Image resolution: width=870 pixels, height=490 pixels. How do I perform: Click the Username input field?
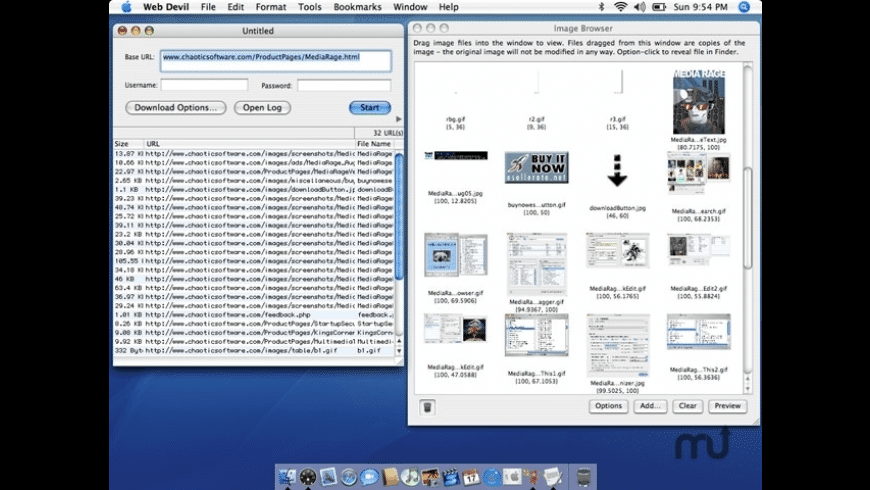pos(204,86)
